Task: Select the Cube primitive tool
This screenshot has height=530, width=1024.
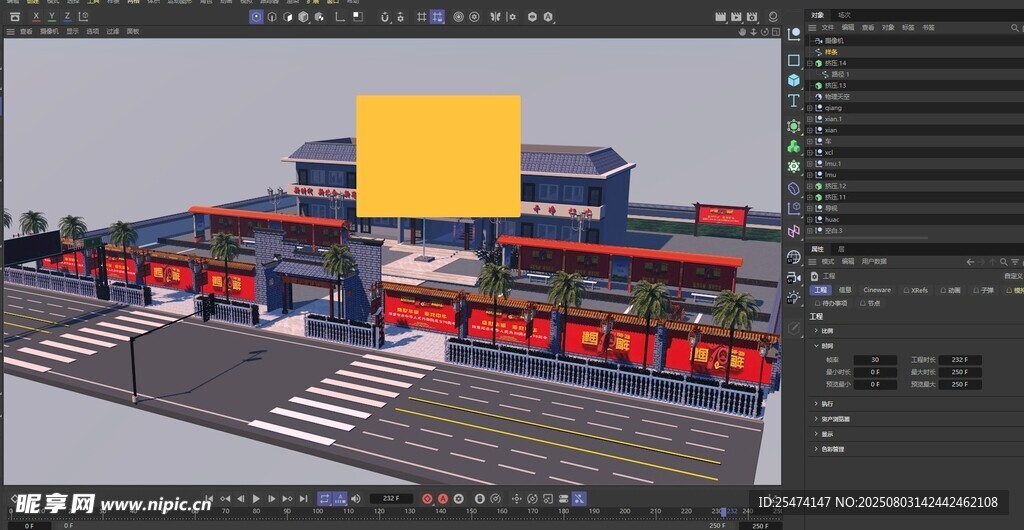Action: pos(794,80)
